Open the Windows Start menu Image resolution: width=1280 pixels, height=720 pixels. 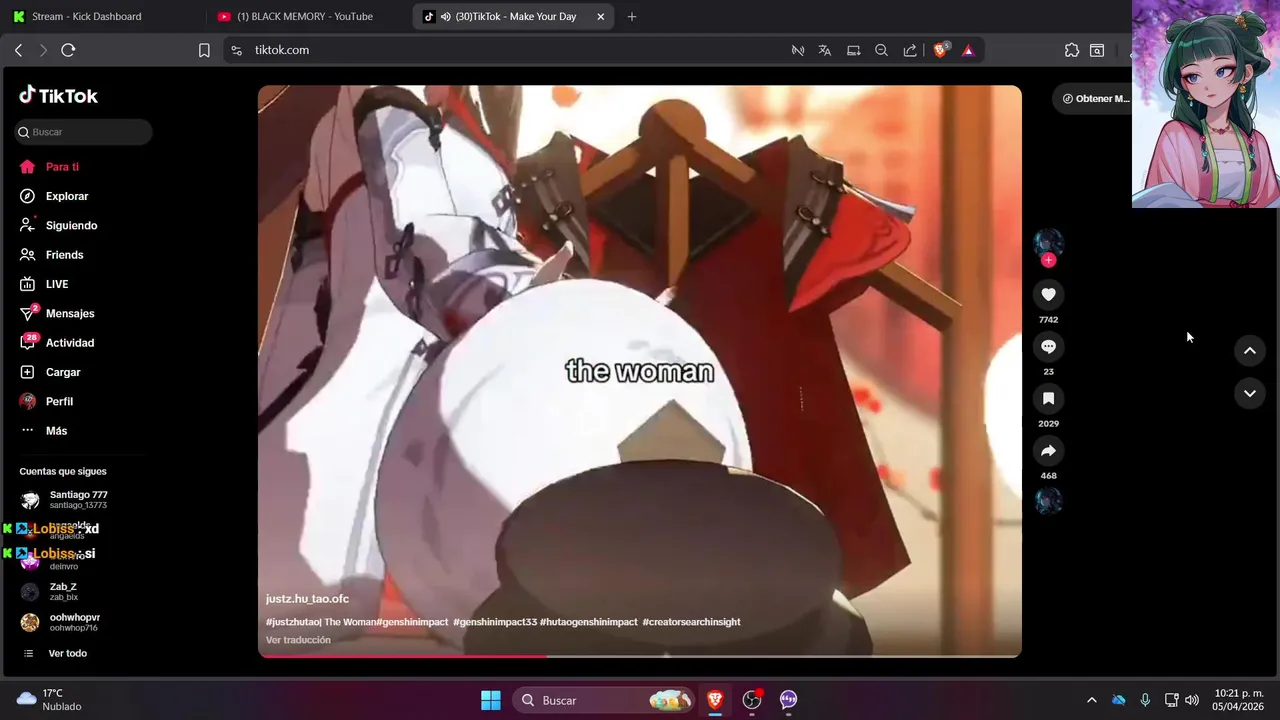click(x=491, y=700)
